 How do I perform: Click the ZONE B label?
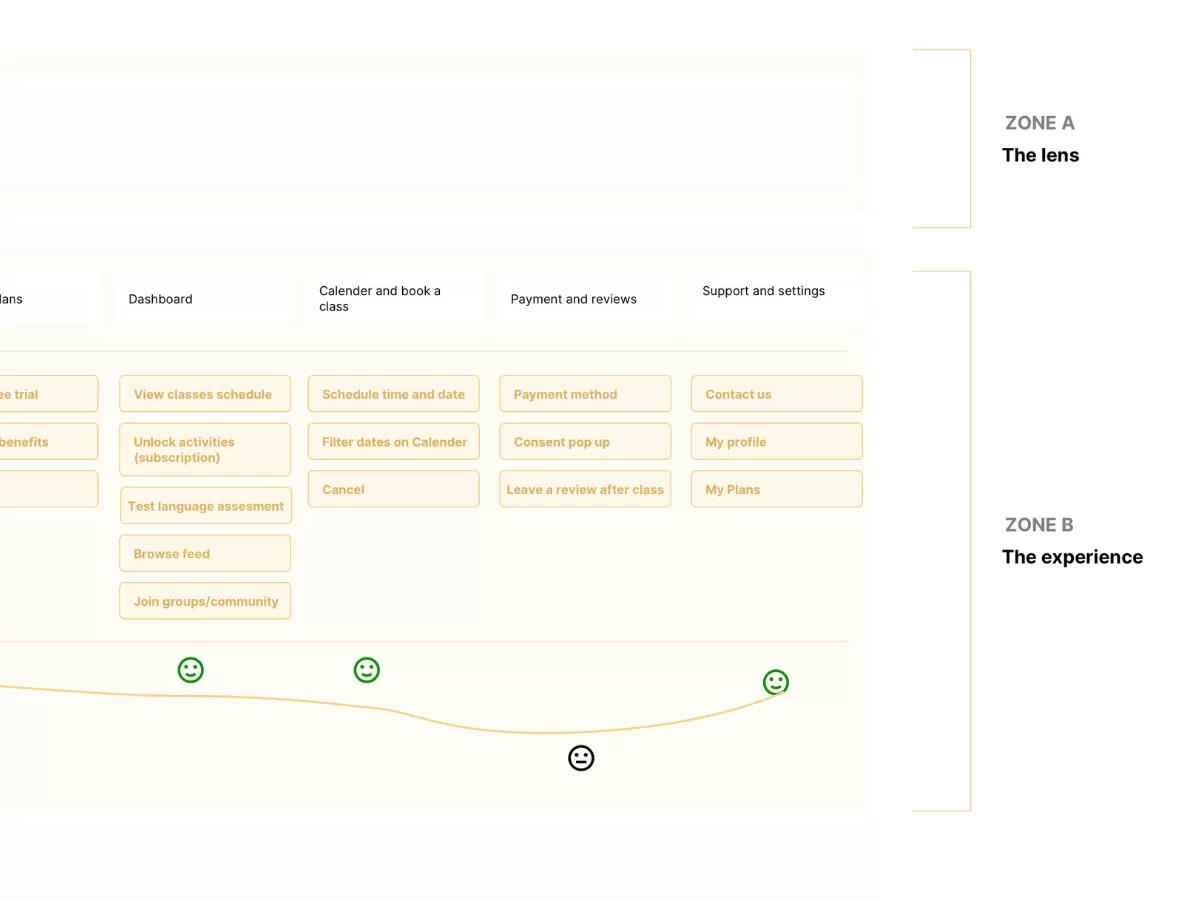coord(1039,525)
